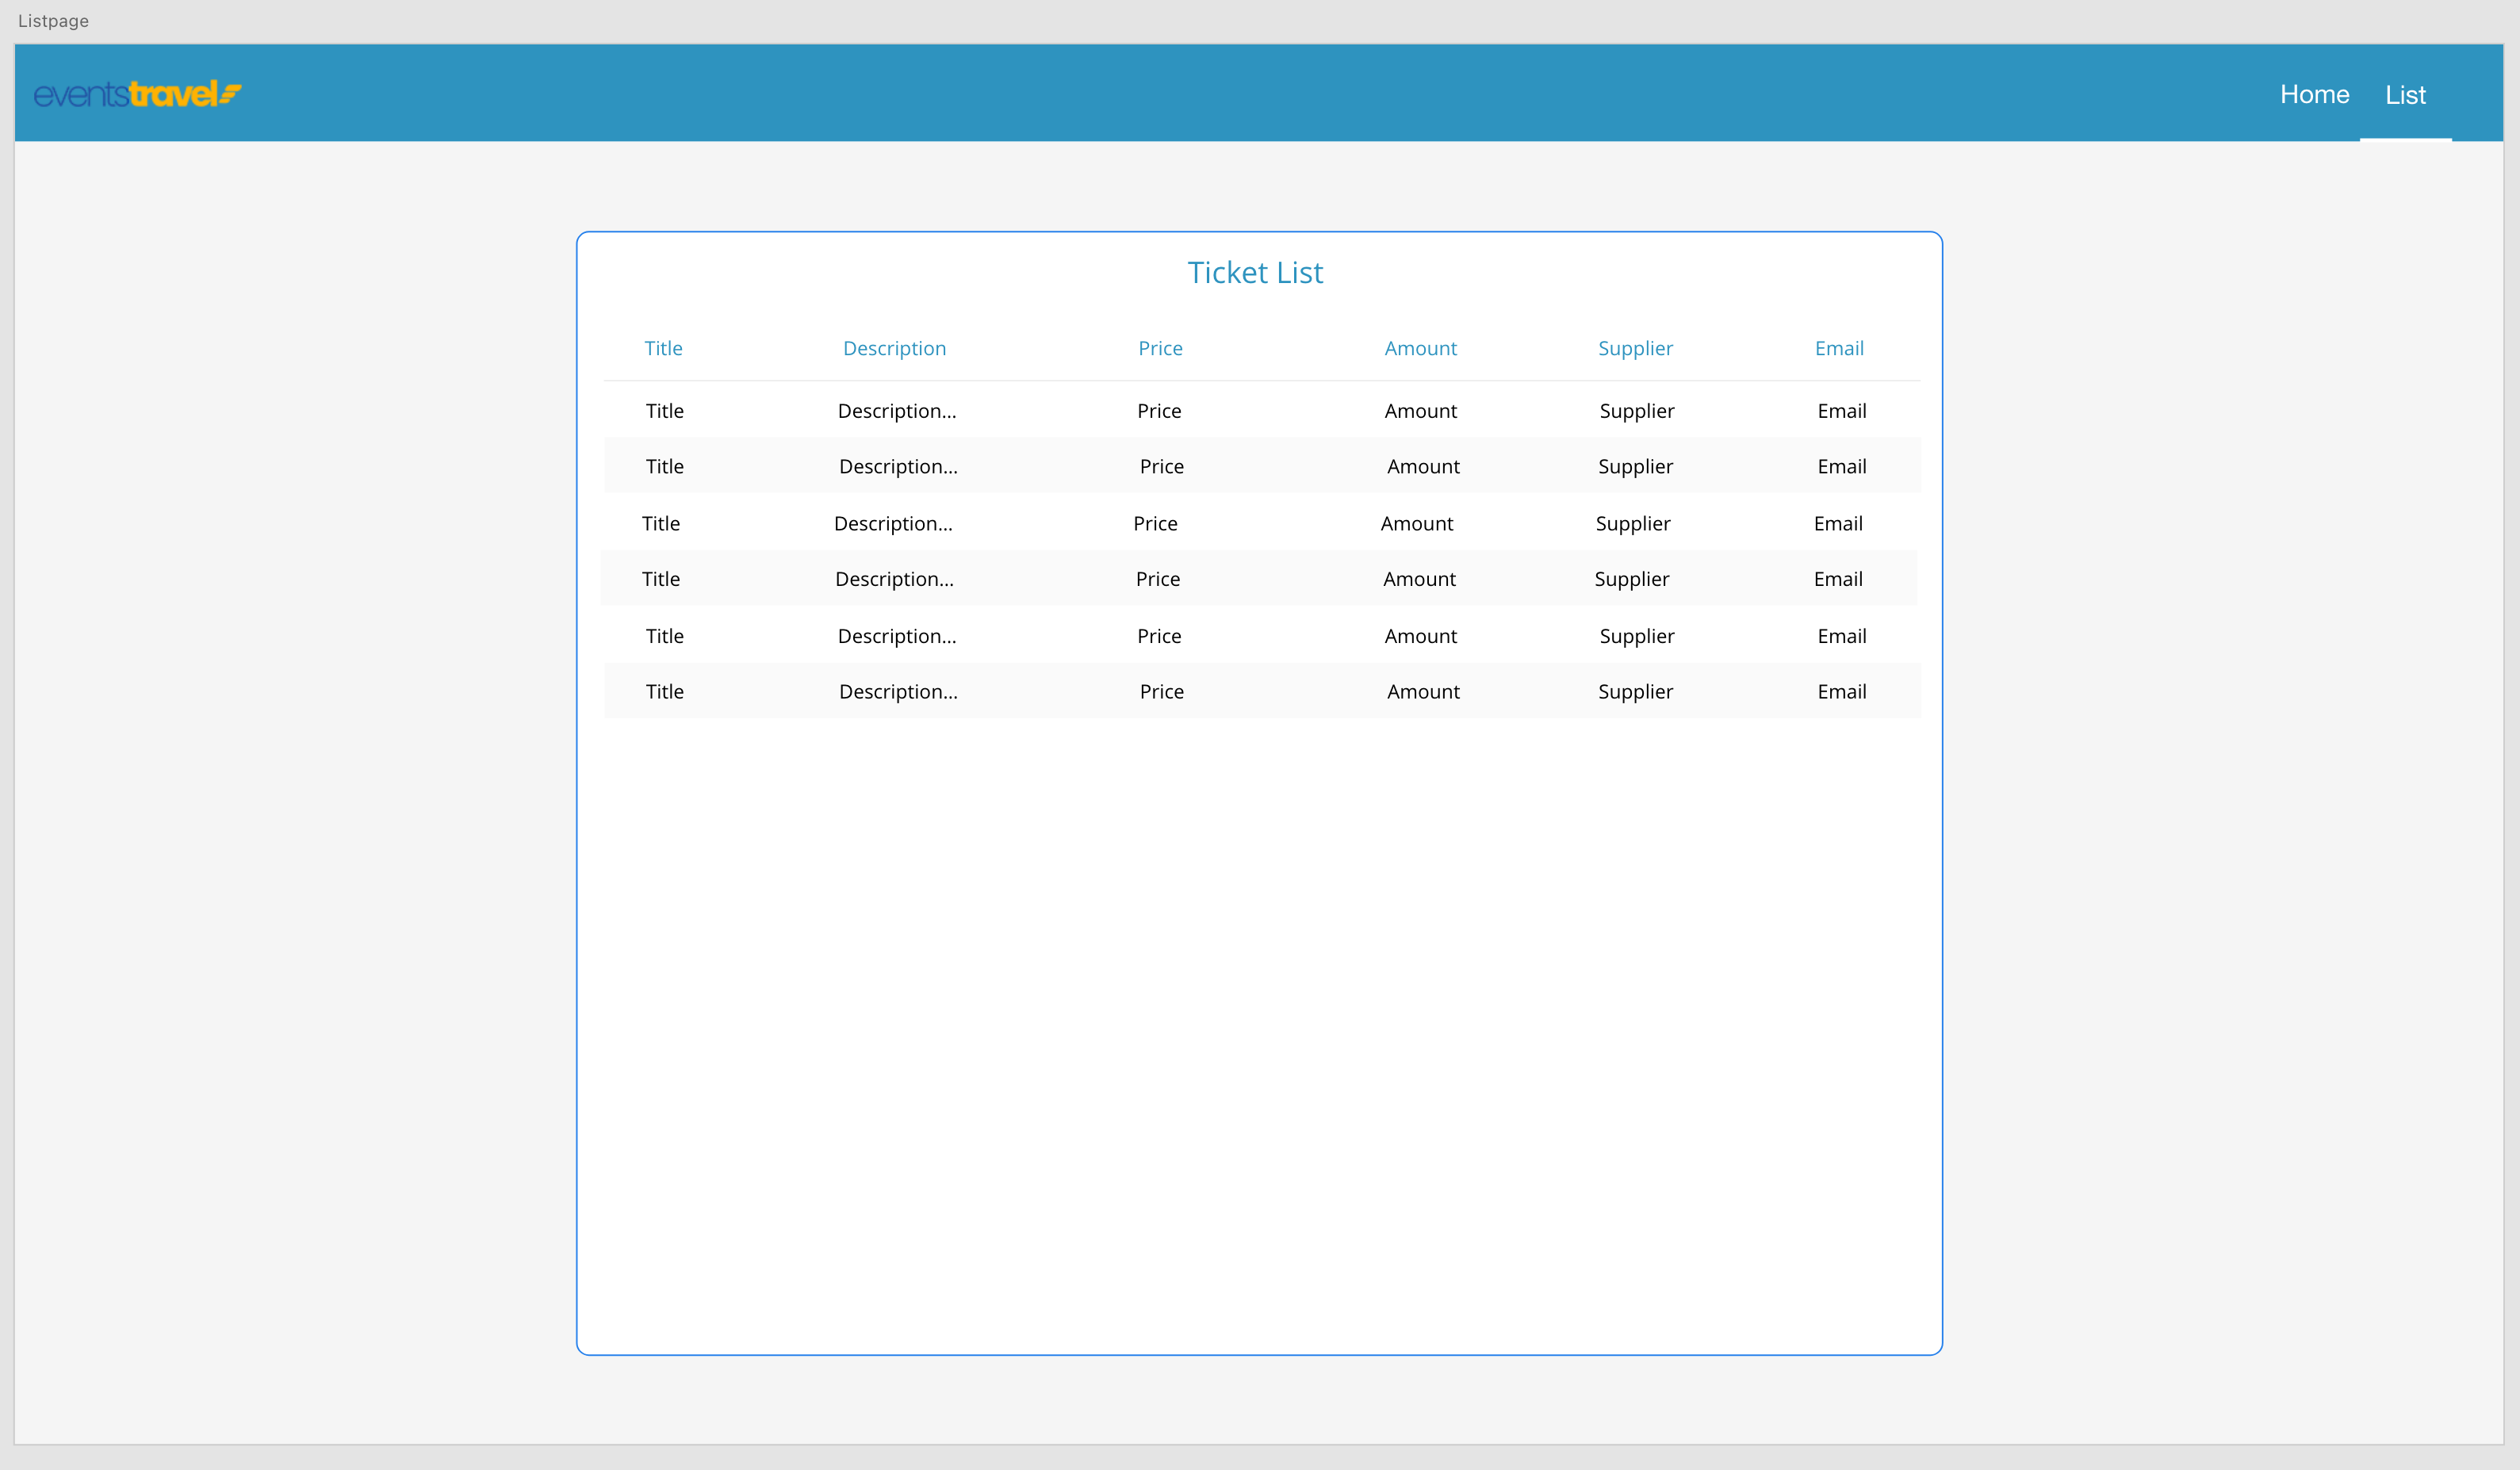Sort by the Supplier column header
Viewport: 2520px width, 1470px height.
tap(1635, 348)
